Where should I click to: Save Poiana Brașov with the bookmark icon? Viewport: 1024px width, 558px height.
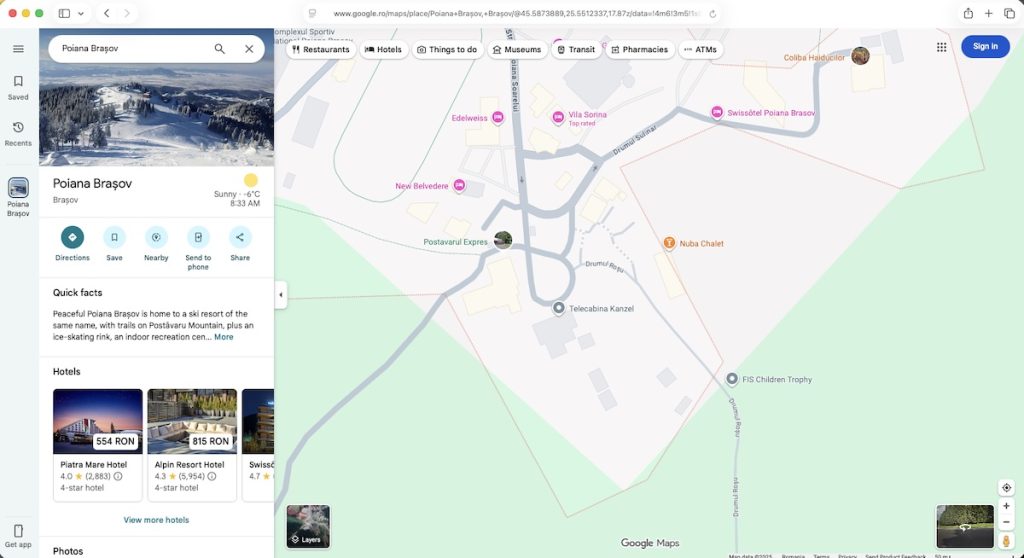(x=114, y=237)
